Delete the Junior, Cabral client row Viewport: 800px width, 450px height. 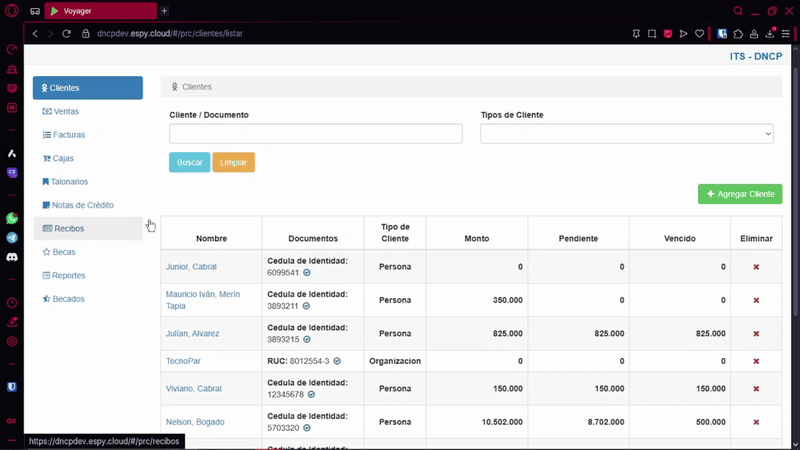pos(756,267)
